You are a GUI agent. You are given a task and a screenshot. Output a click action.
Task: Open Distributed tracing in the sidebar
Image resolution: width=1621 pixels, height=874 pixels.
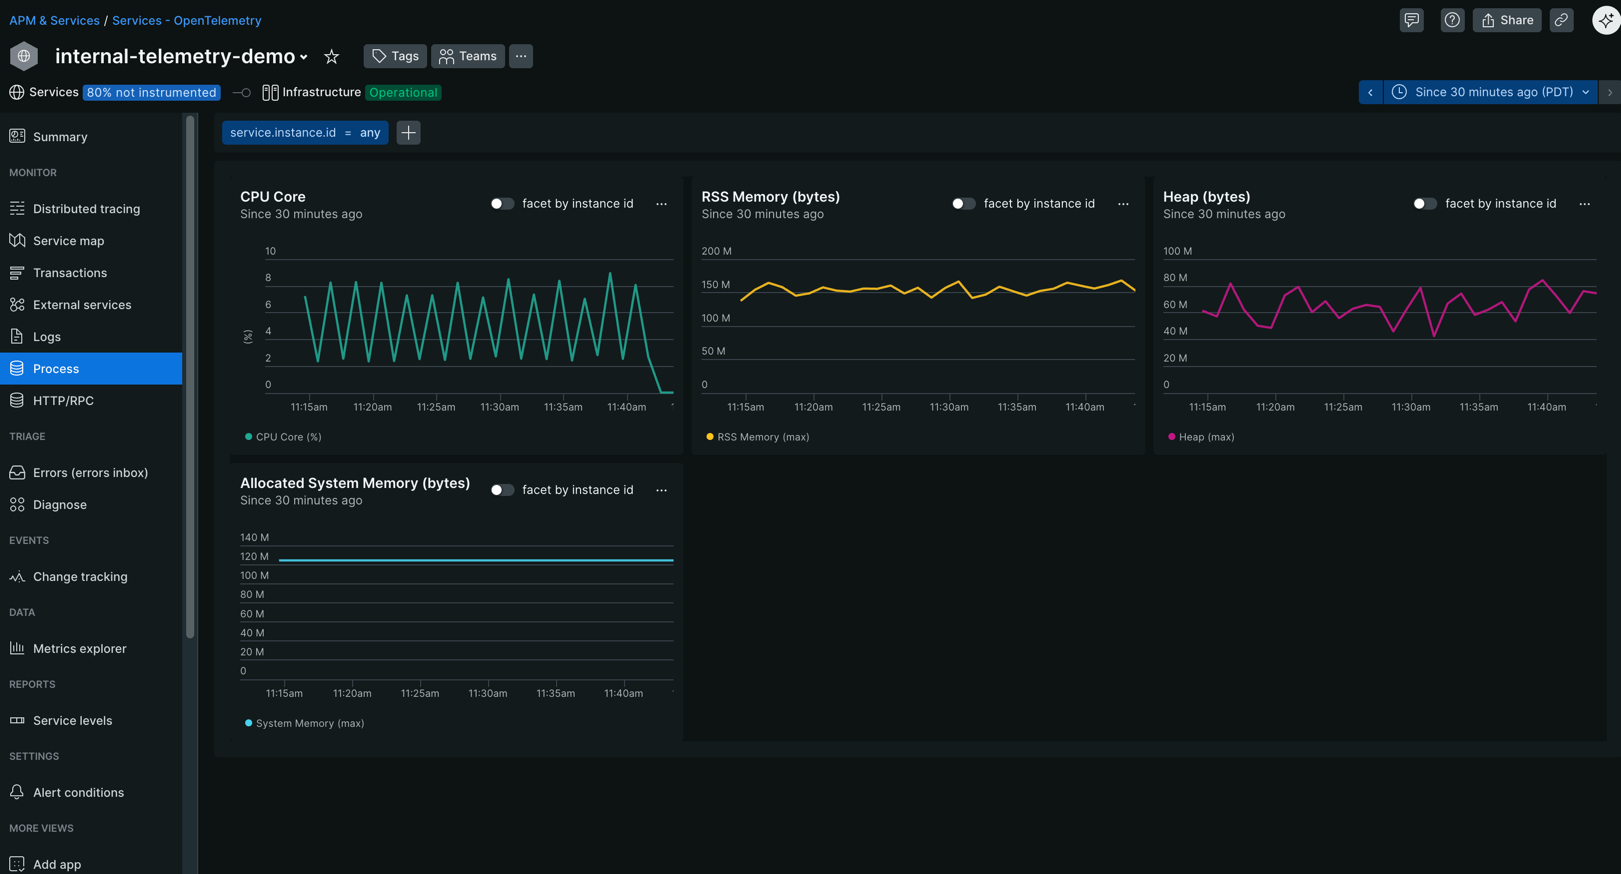point(86,209)
